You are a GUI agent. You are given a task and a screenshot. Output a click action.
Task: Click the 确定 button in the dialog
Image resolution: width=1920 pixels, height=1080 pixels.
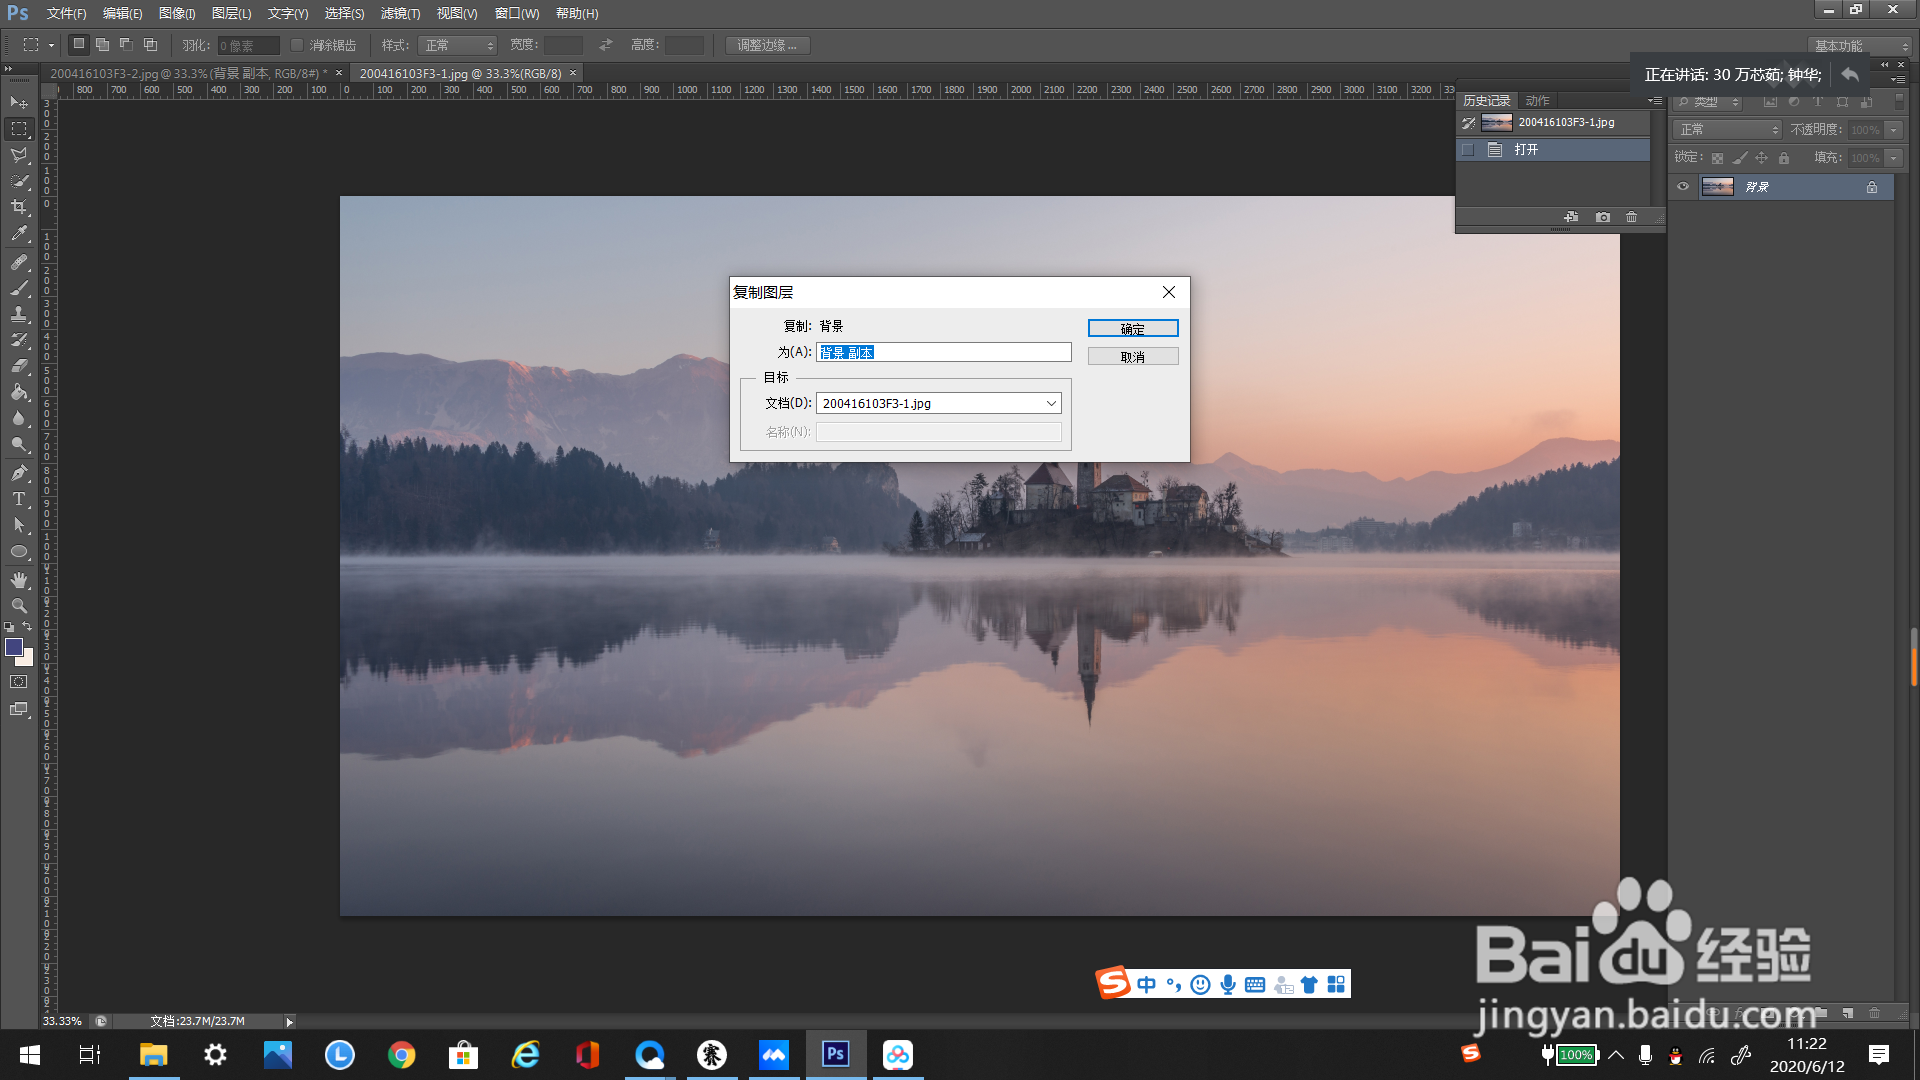tap(1132, 328)
